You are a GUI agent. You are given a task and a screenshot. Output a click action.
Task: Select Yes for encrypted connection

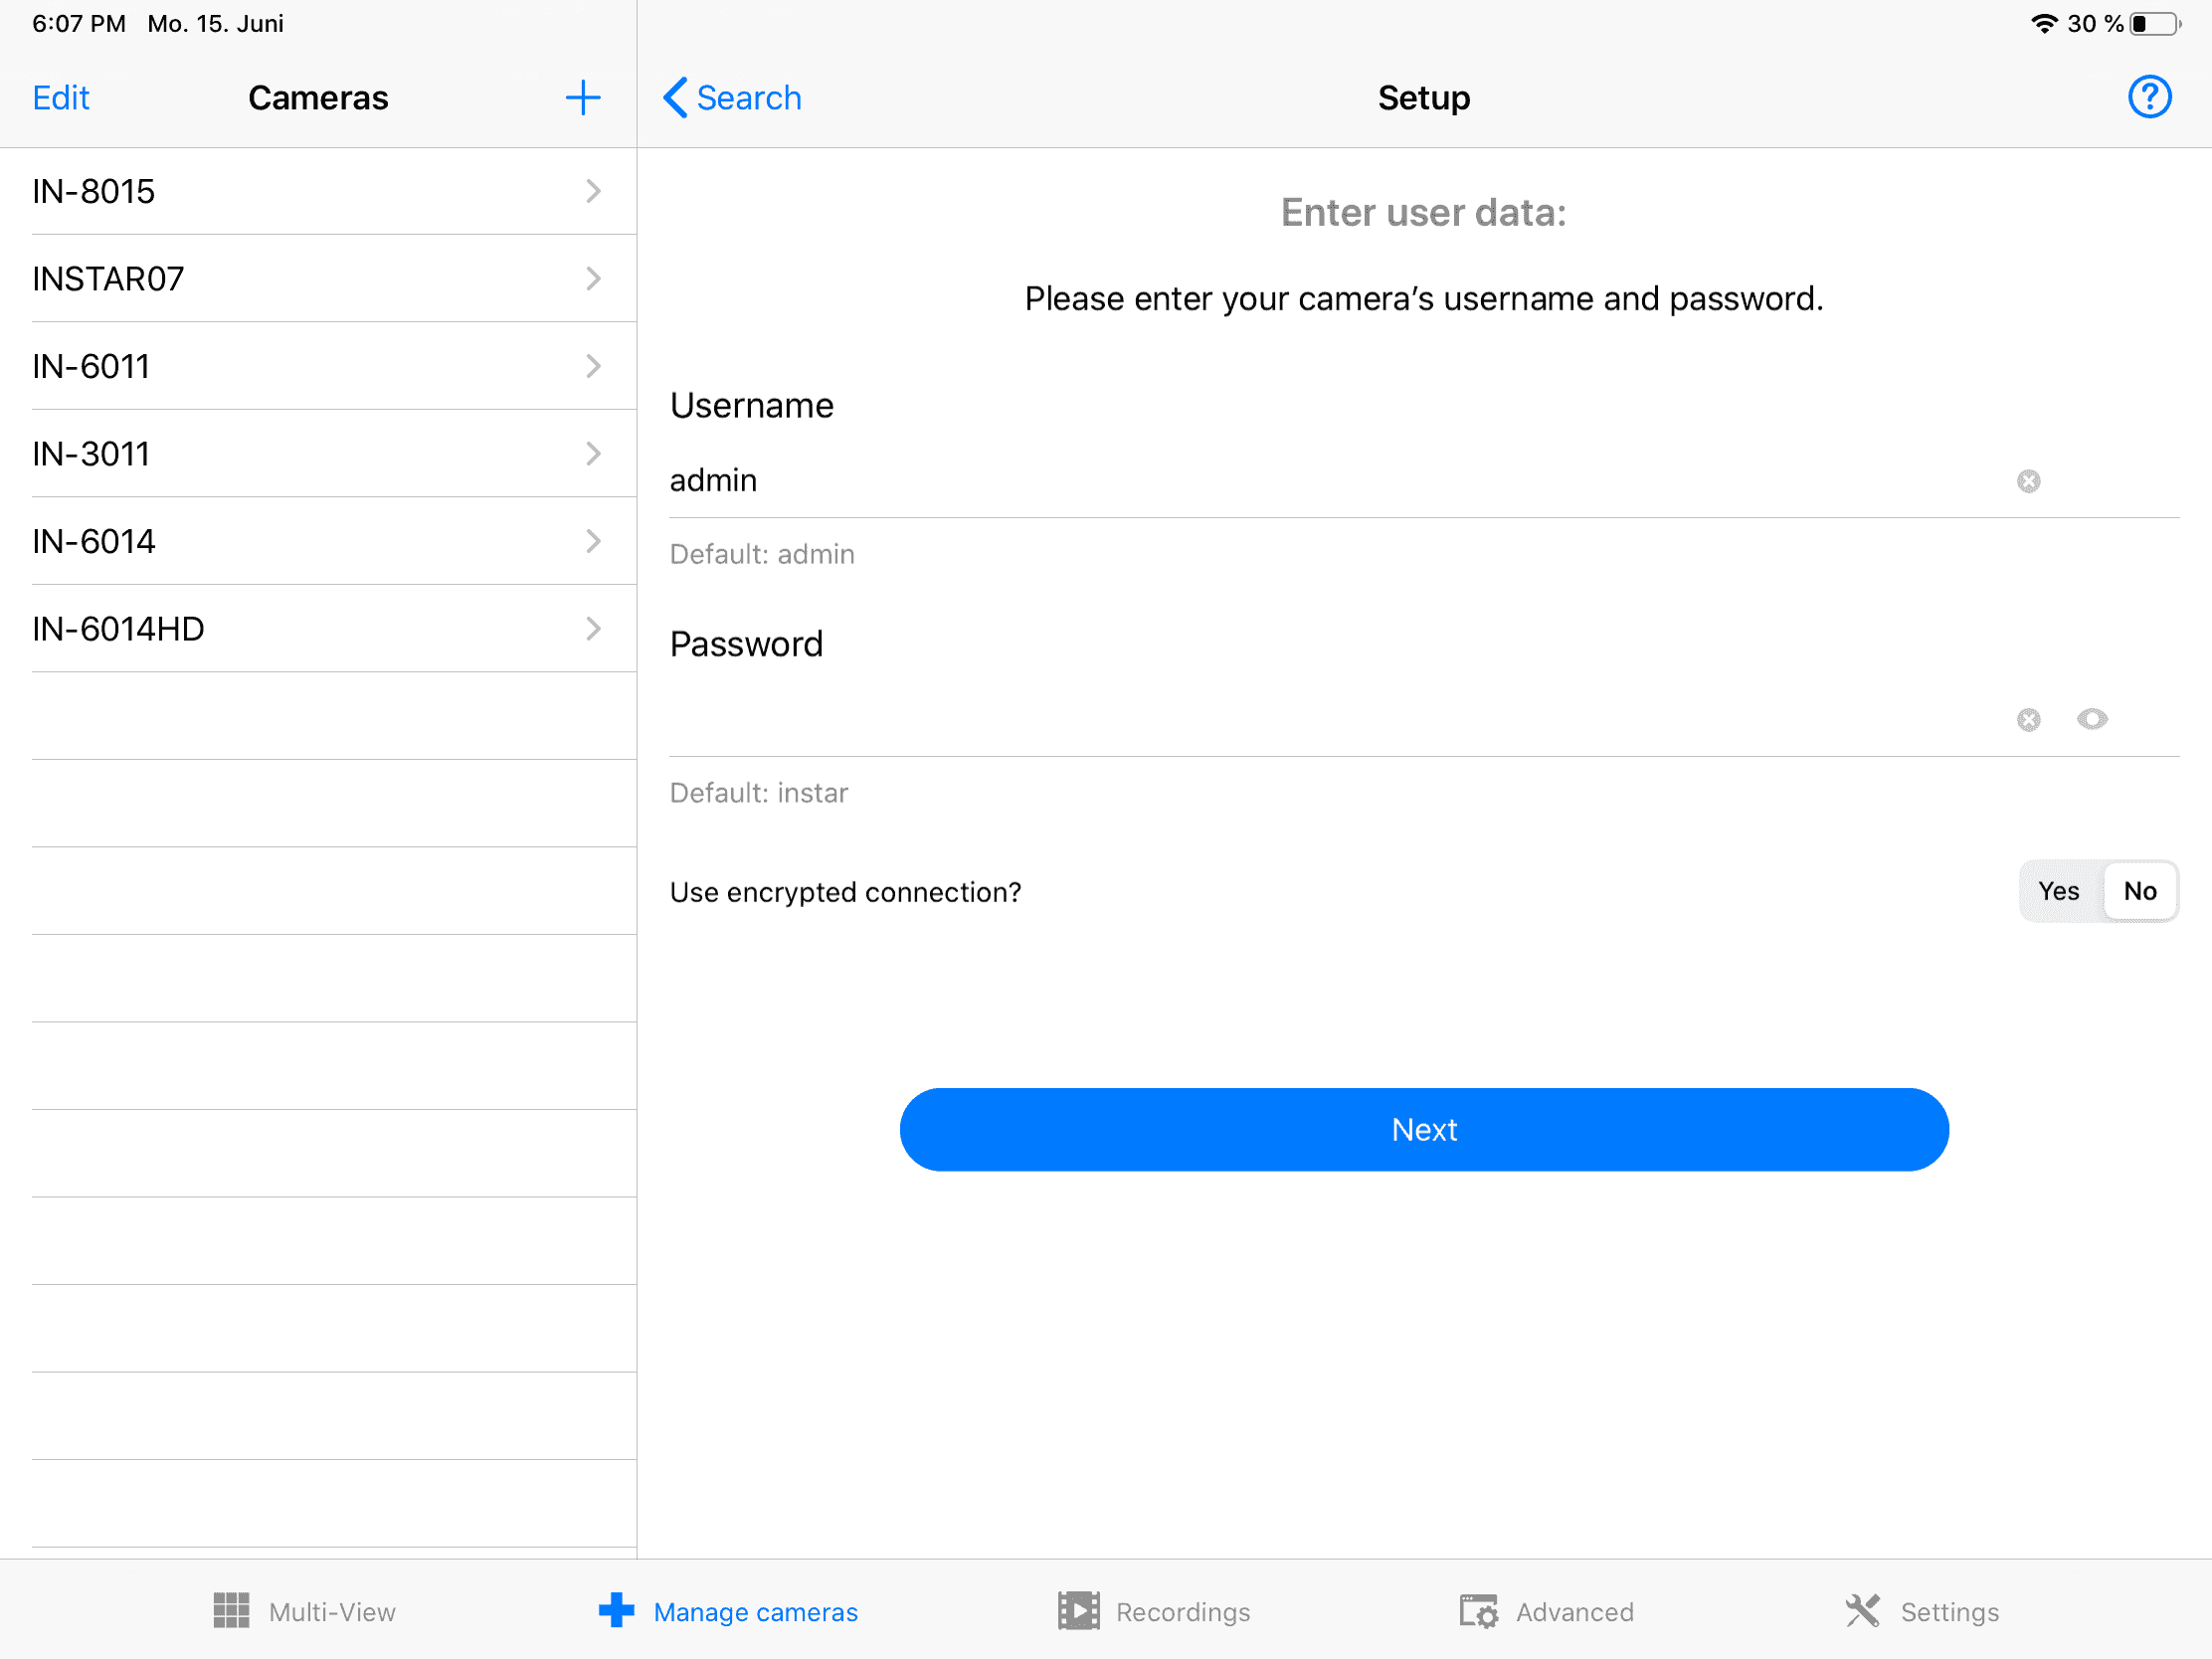coord(2058,891)
